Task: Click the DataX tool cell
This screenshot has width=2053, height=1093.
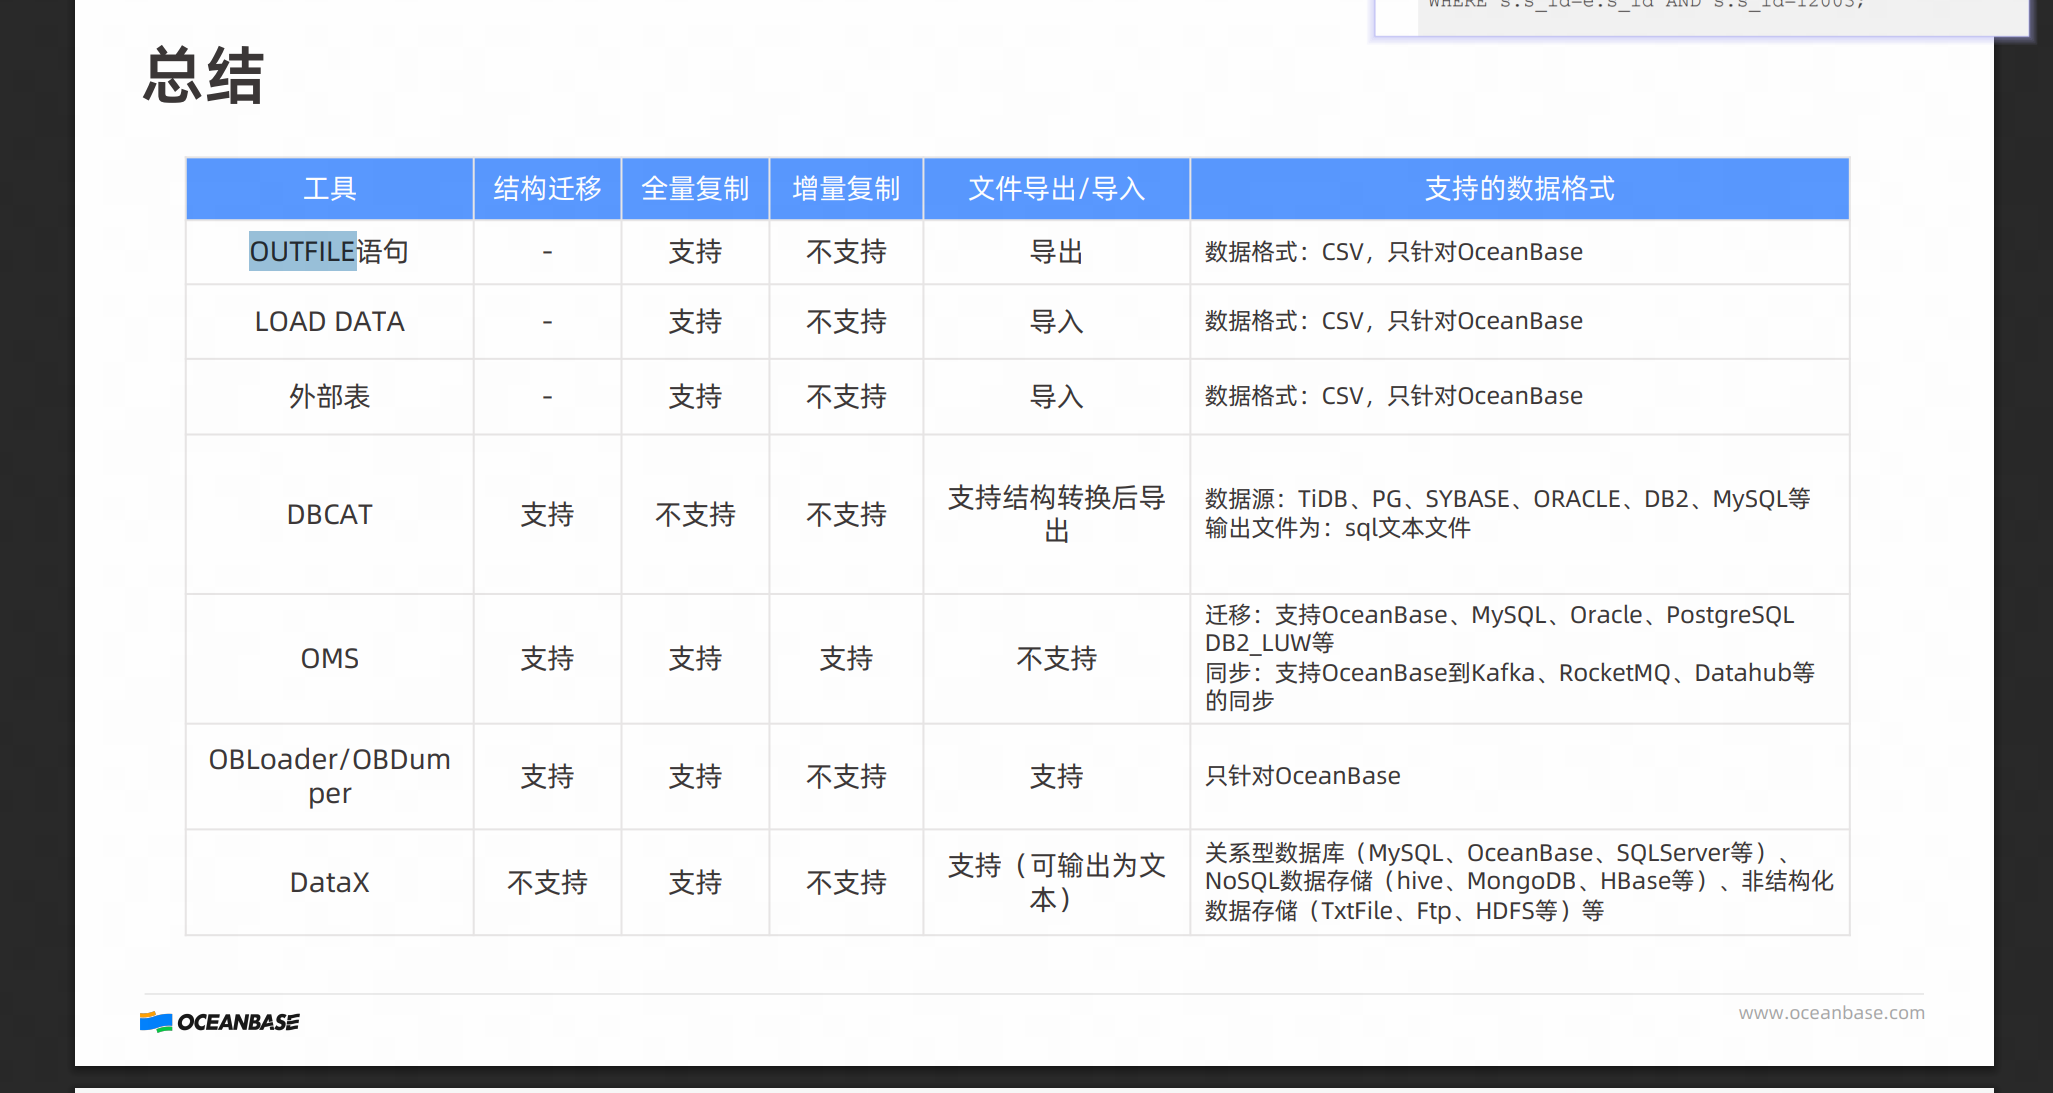Action: click(329, 883)
